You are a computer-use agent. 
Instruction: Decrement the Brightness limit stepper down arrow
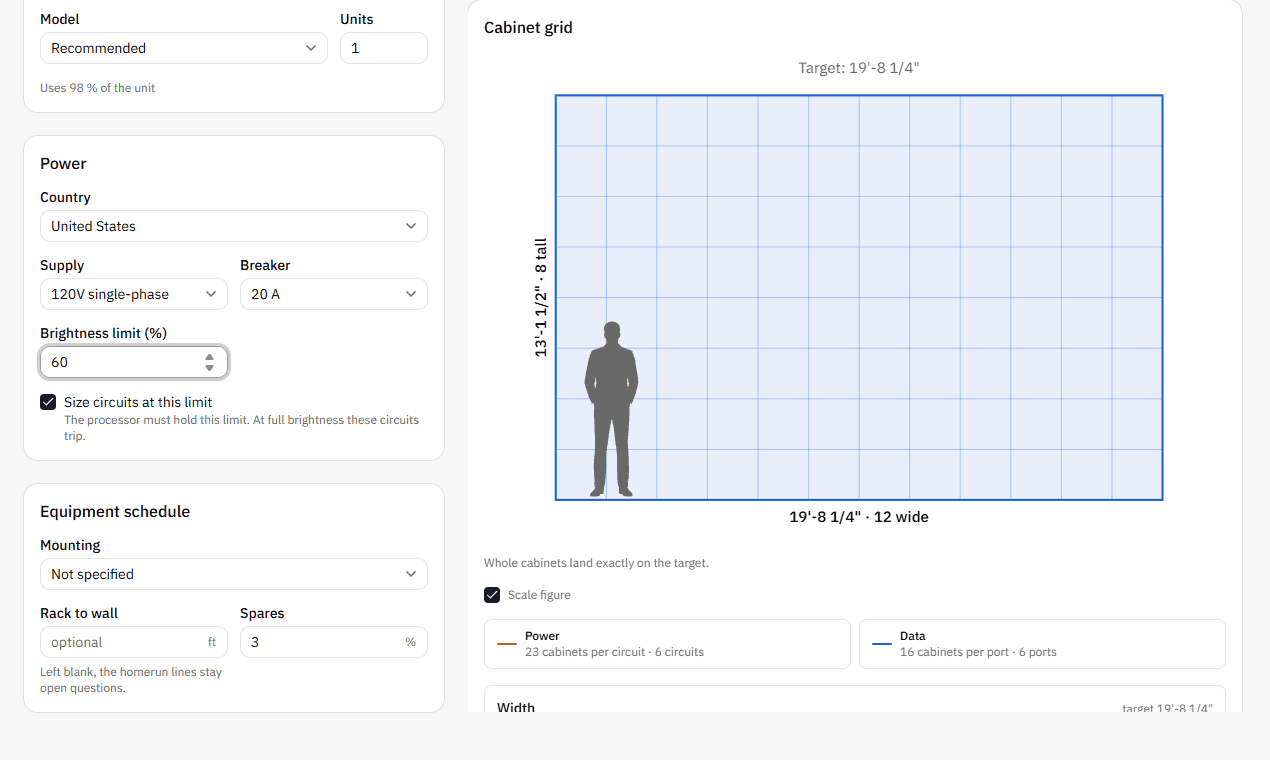tap(209, 368)
